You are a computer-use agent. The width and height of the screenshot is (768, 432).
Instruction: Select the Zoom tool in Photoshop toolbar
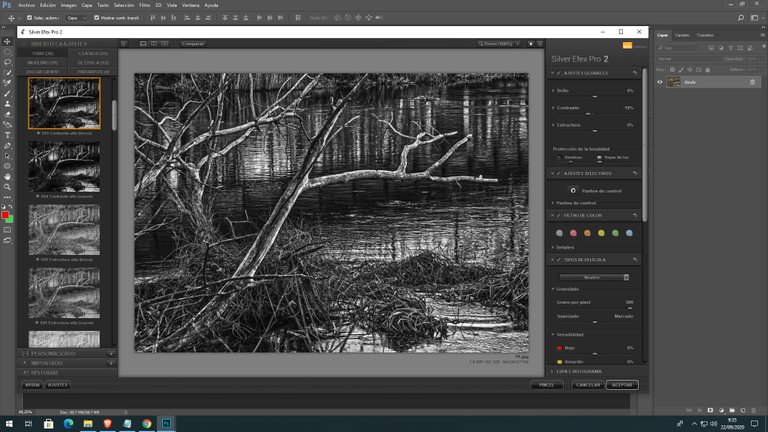[x=7, y=187]
